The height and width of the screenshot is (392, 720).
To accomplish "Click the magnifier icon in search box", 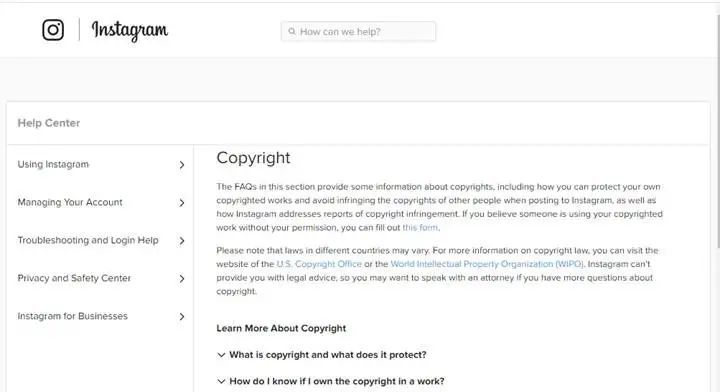I will (292, 32).
